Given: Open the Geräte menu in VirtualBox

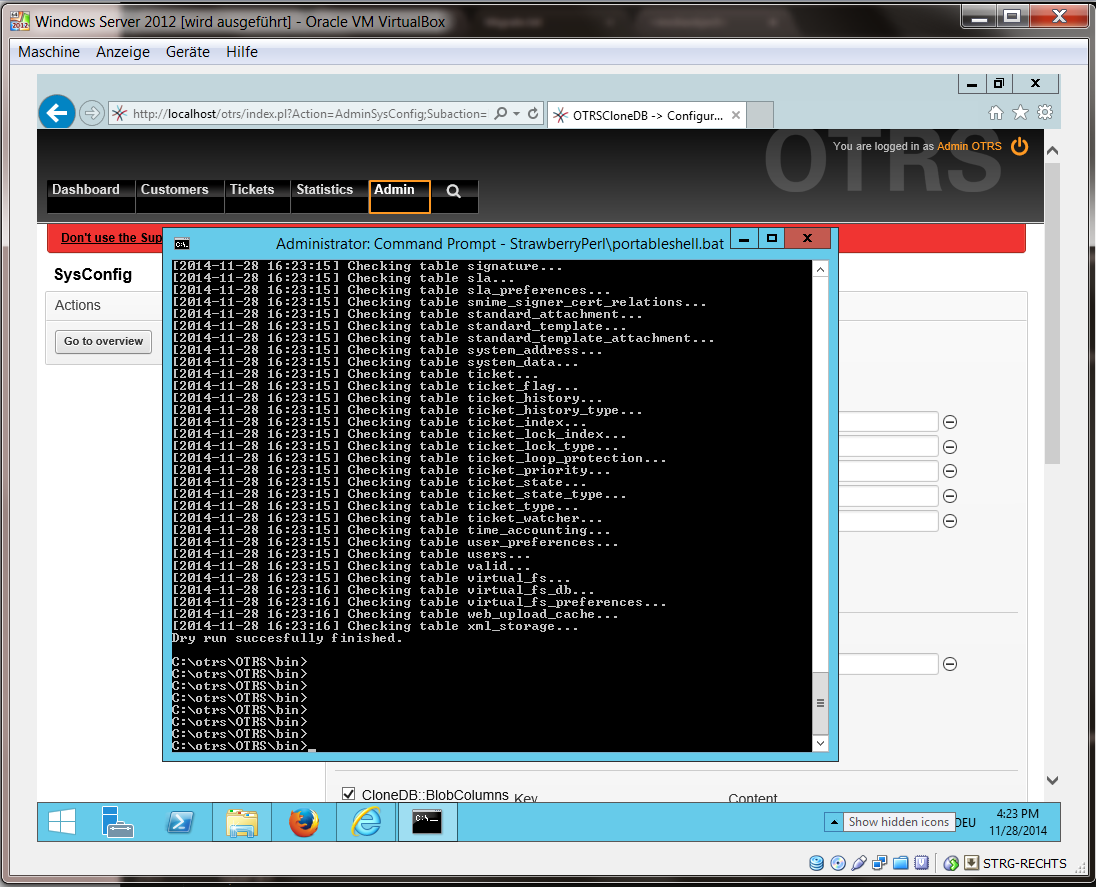Looking at the screenshot, I should [187, 51].
